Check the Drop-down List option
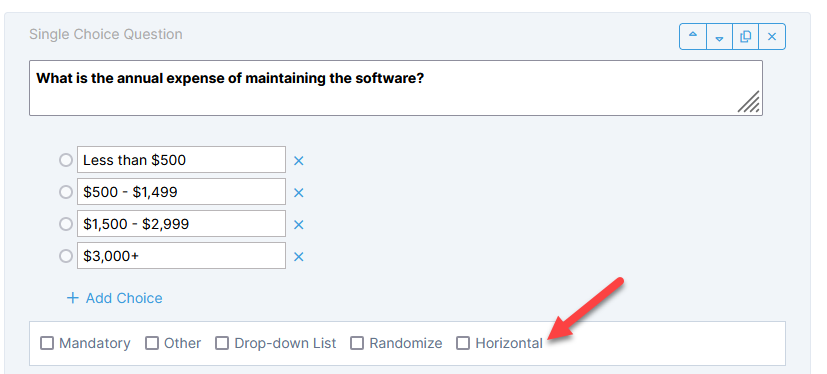This screenshot has width=827, height=374. point(222,343)
